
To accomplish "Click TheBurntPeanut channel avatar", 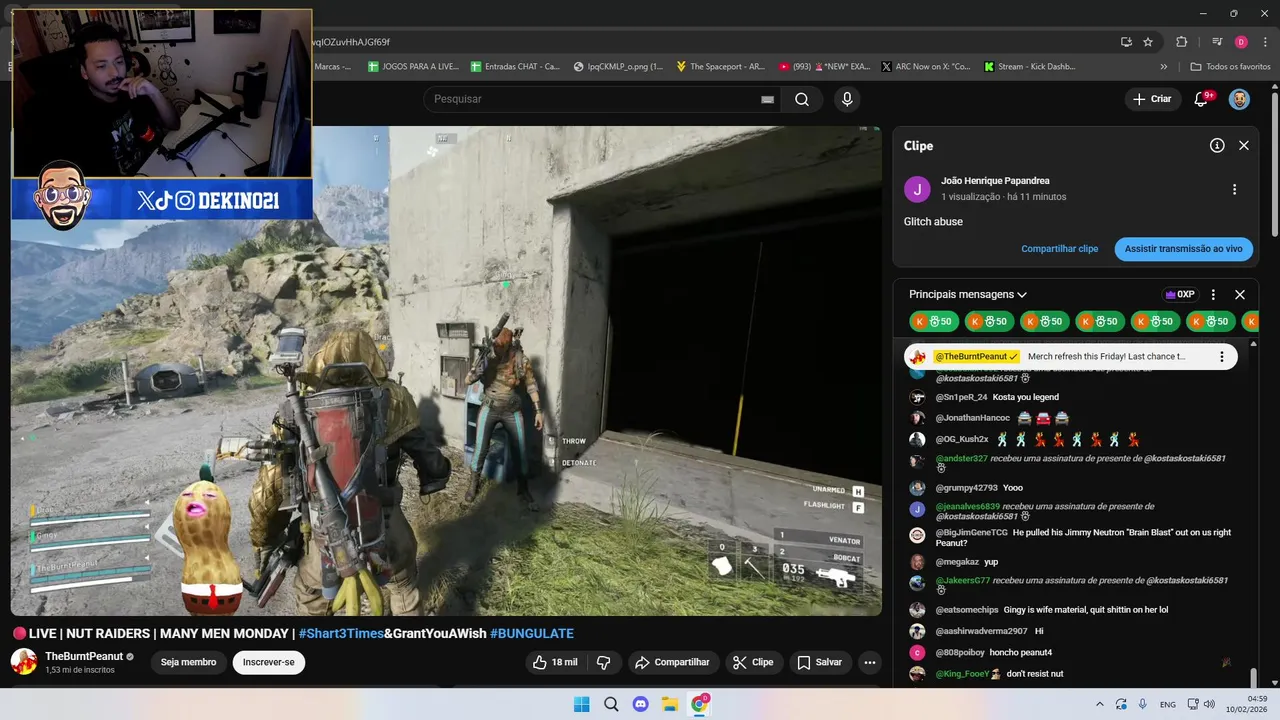I will (x=24, y=661).
